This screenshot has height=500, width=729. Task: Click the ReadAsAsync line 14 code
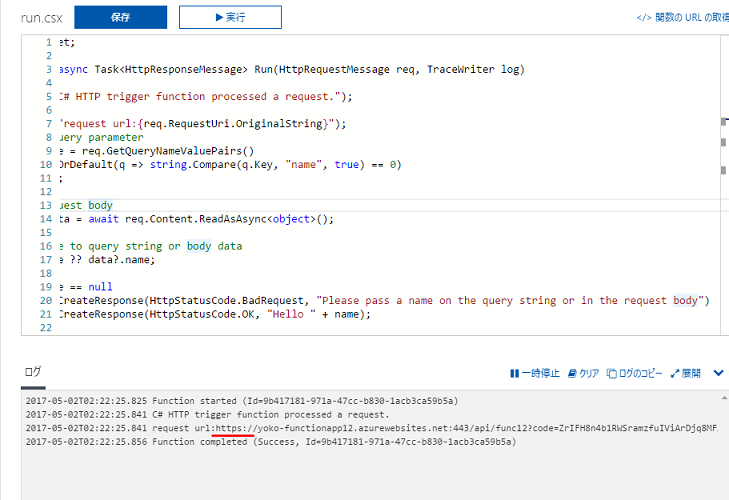(196, 219)
